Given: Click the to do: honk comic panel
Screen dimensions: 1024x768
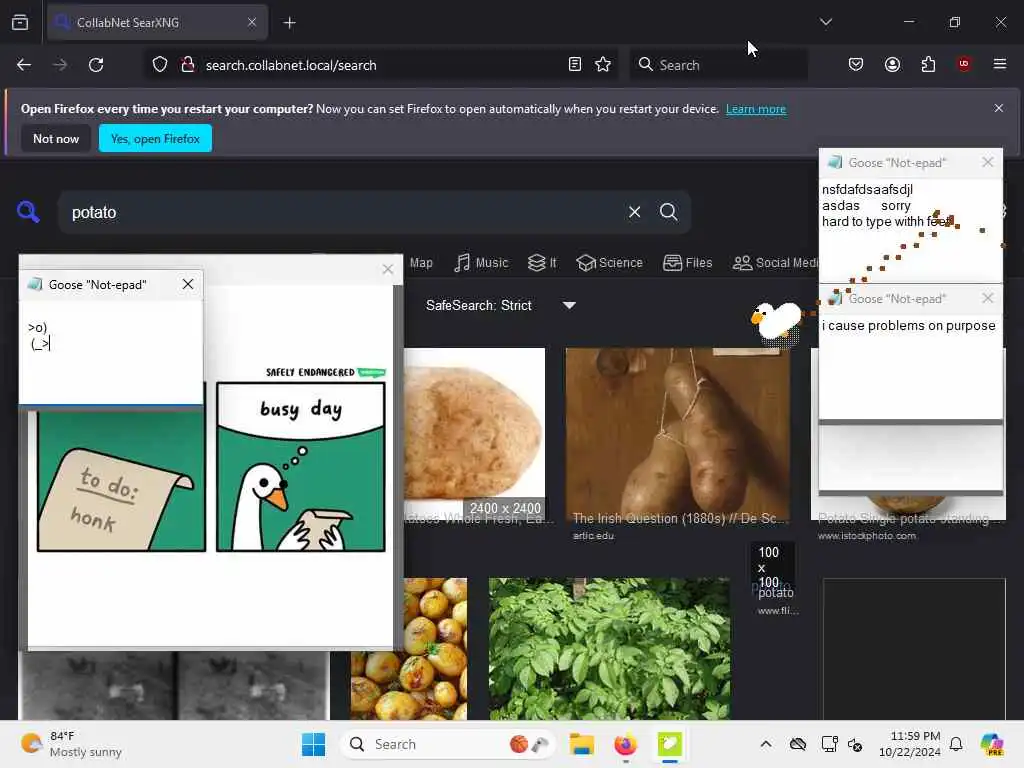Looking at the screenshot, I should pyautogui.click(x=121, y=479).
